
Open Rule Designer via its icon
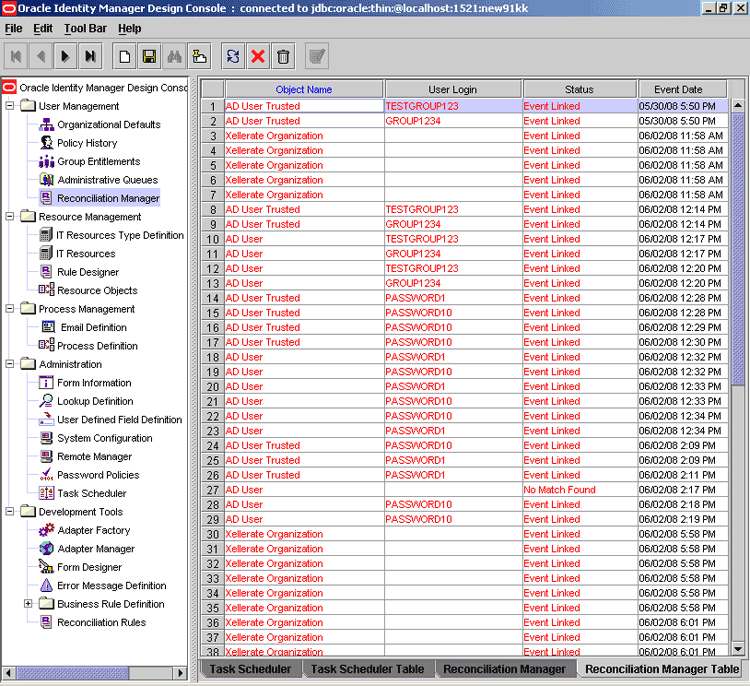(46, 272)
